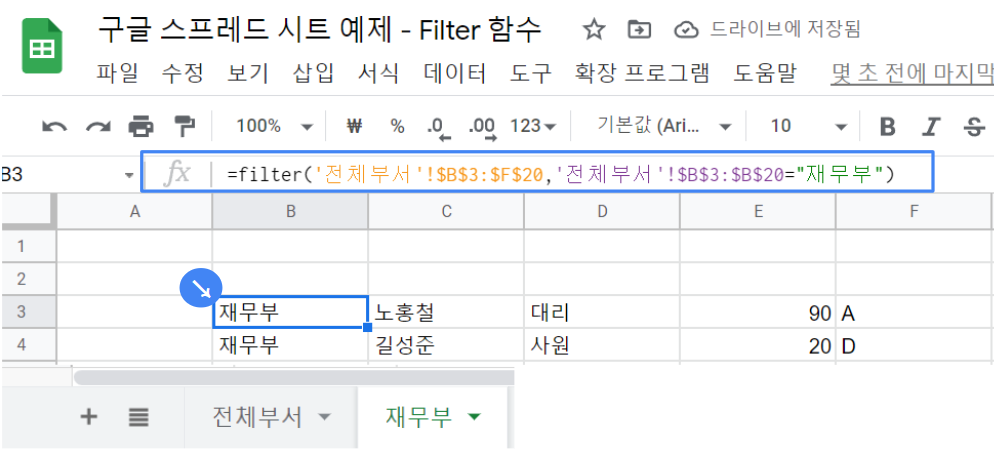The width and height of the screenshot is (994, 457).
Task: Open the 확장 프로그램 menu
Action: click(x=642, y=74)
